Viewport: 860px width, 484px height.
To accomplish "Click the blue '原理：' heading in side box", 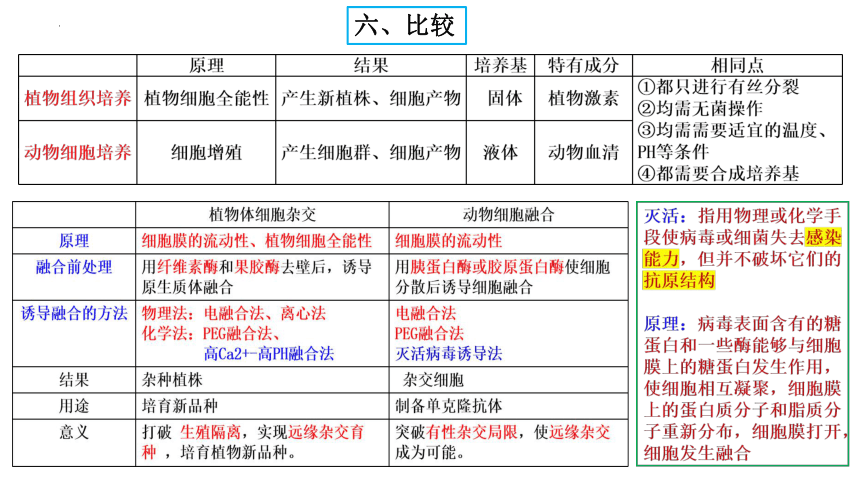I will [x=665, y=324].
